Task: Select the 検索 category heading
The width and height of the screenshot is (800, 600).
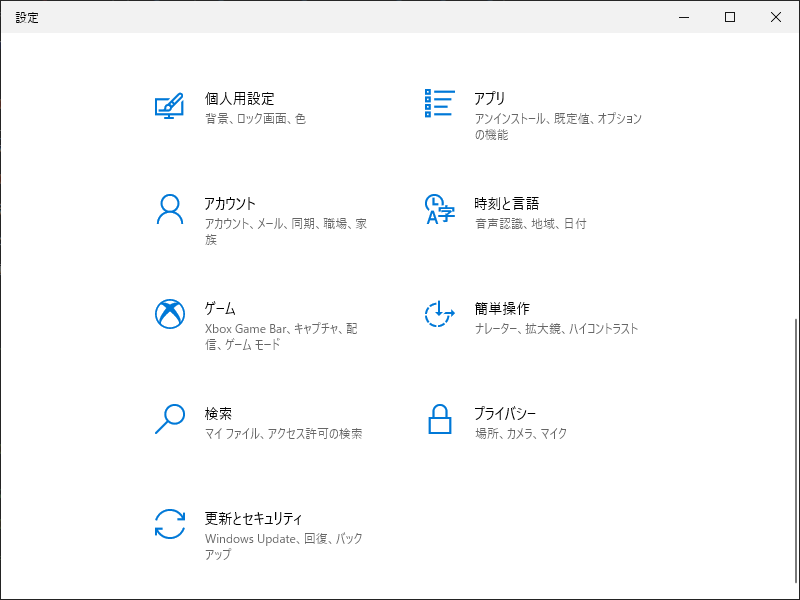Action: pyautogui.click(x=218, y=414)
